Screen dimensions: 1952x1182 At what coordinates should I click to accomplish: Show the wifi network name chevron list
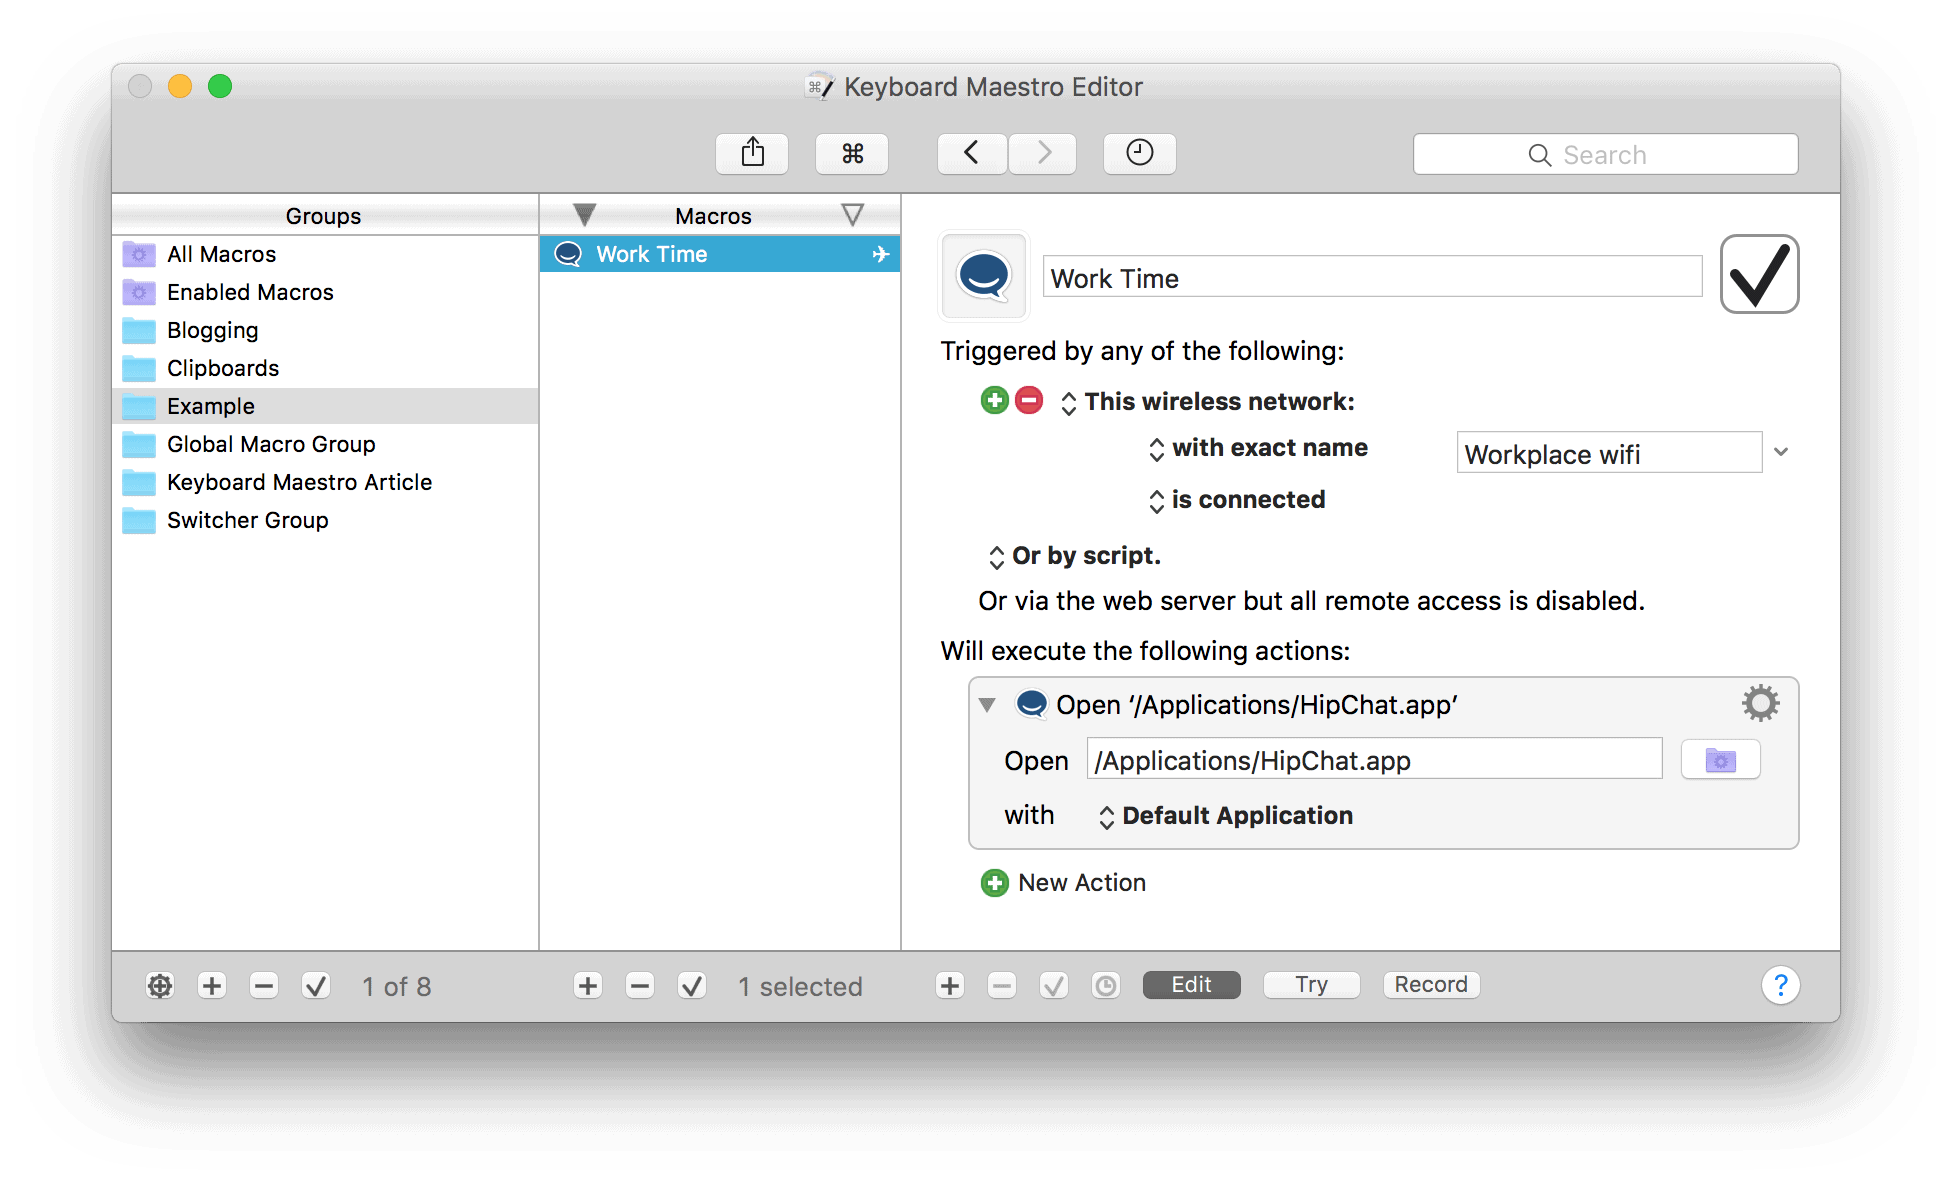1781,452
